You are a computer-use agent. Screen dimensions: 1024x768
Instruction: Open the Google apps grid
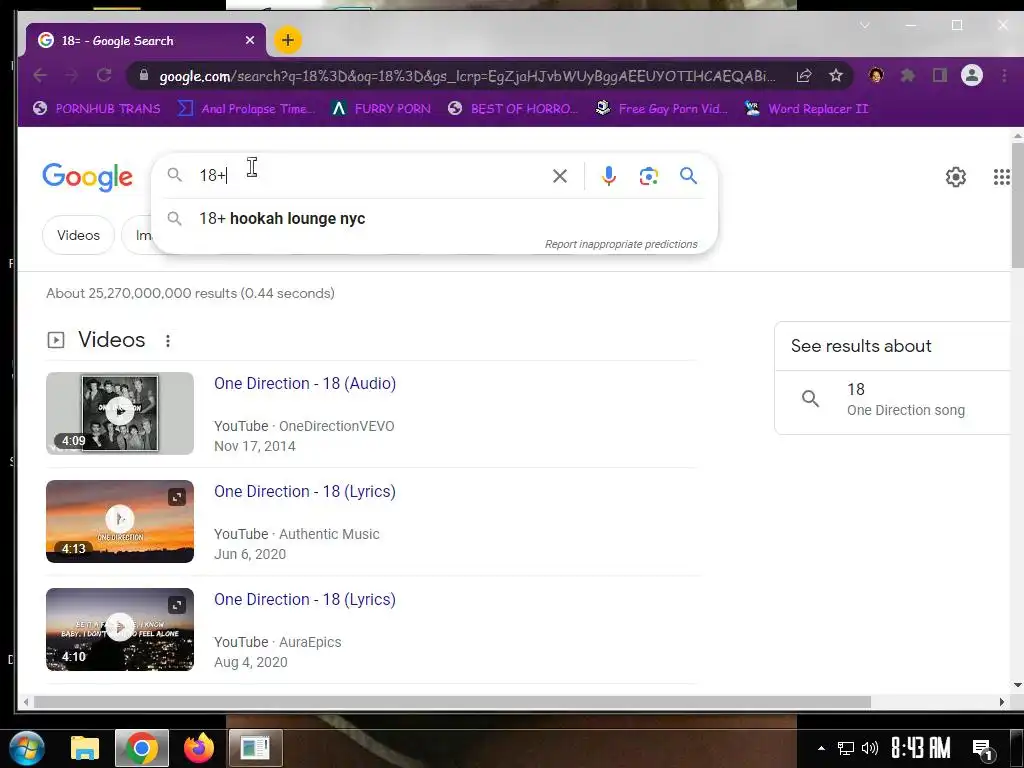1002,177
